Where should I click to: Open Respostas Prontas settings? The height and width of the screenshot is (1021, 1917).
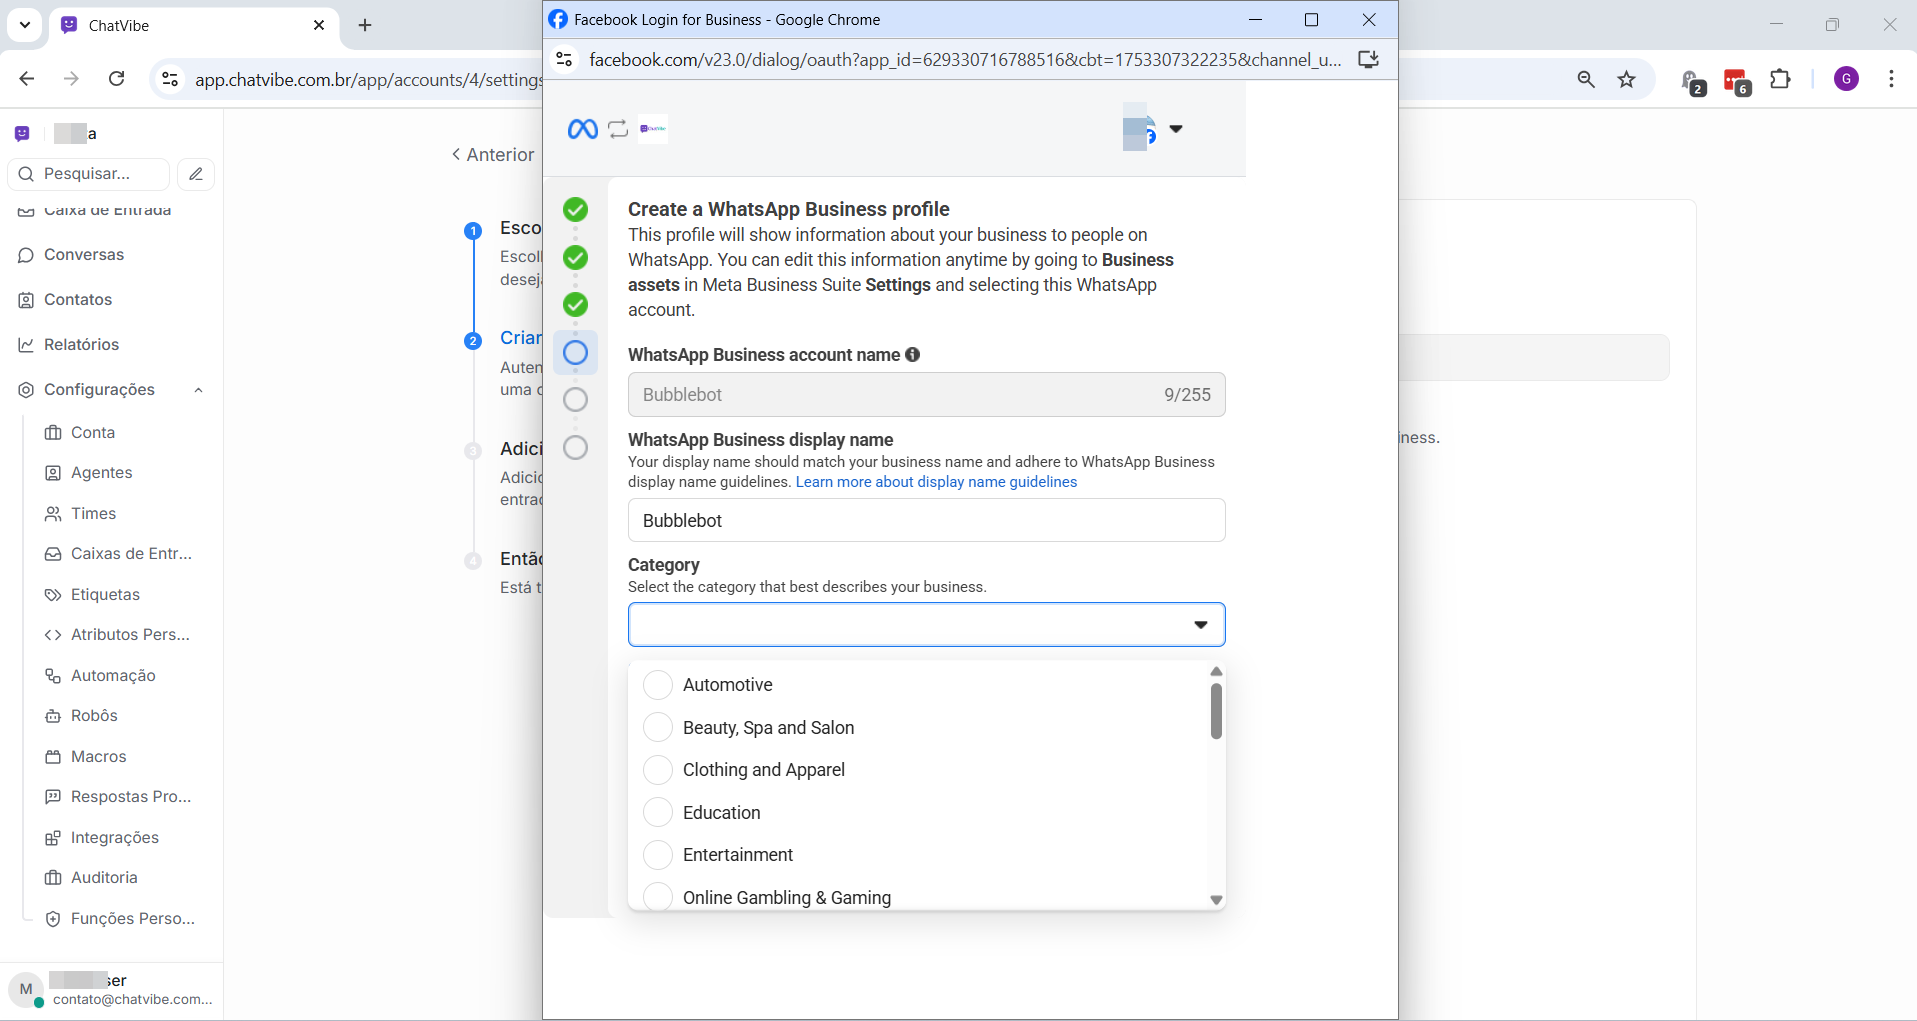tap(131, 797)
